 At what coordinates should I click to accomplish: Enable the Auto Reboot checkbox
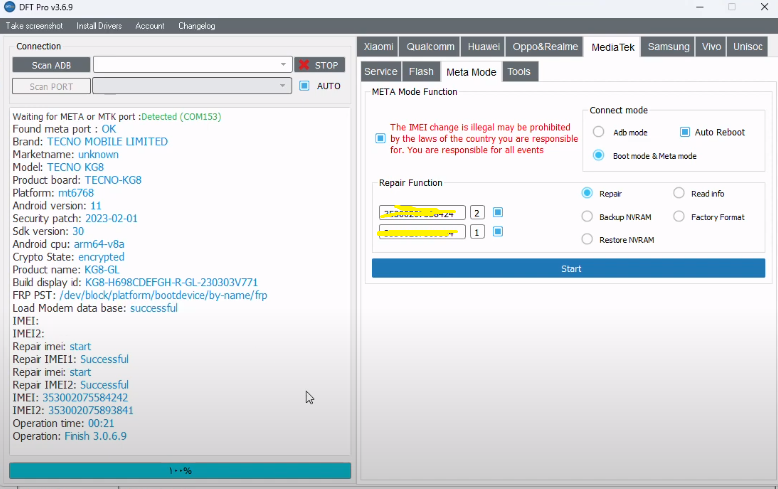(685, 132)
